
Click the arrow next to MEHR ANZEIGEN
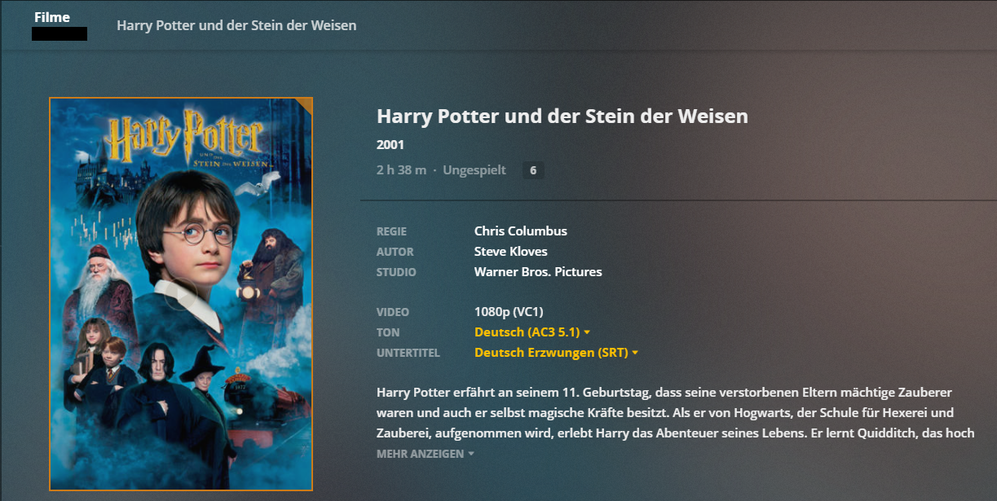pyautogui.click(x=471, y=454)
